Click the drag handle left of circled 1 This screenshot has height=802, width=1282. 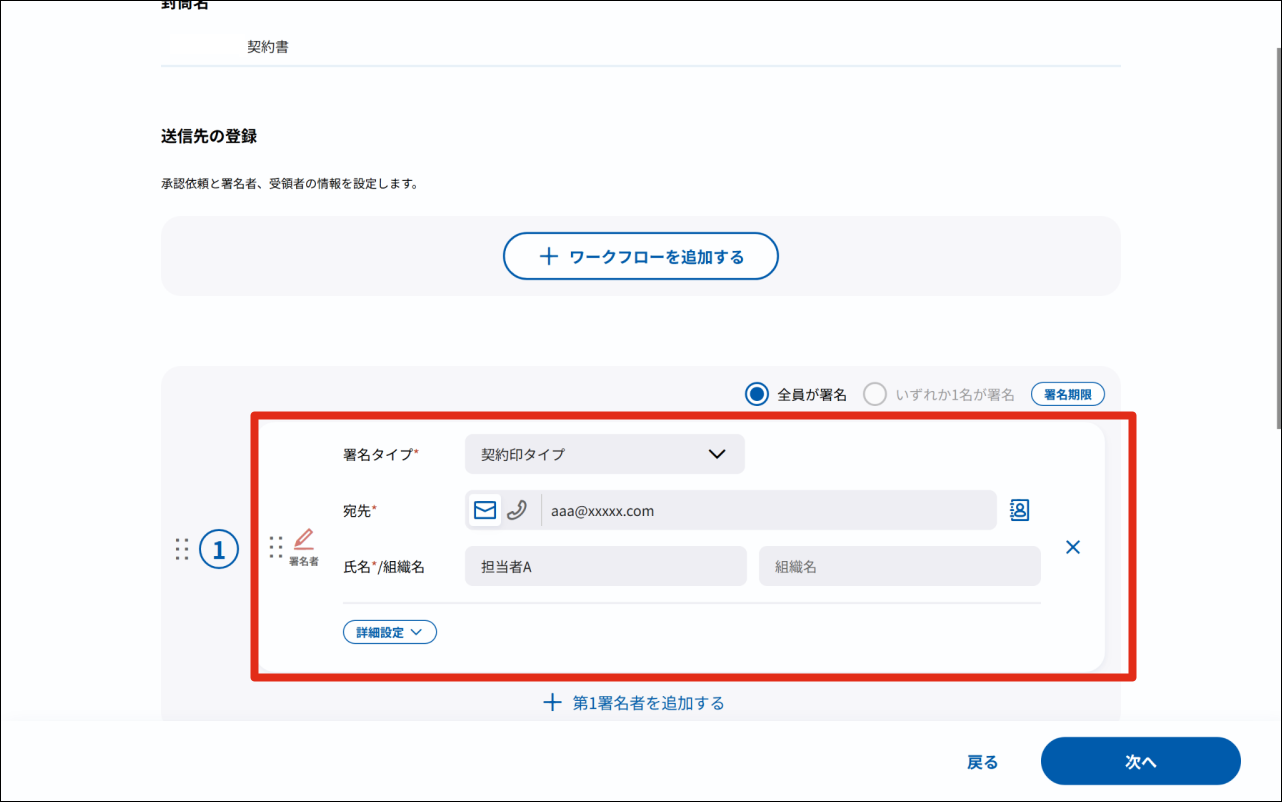(x=181, y=549)
